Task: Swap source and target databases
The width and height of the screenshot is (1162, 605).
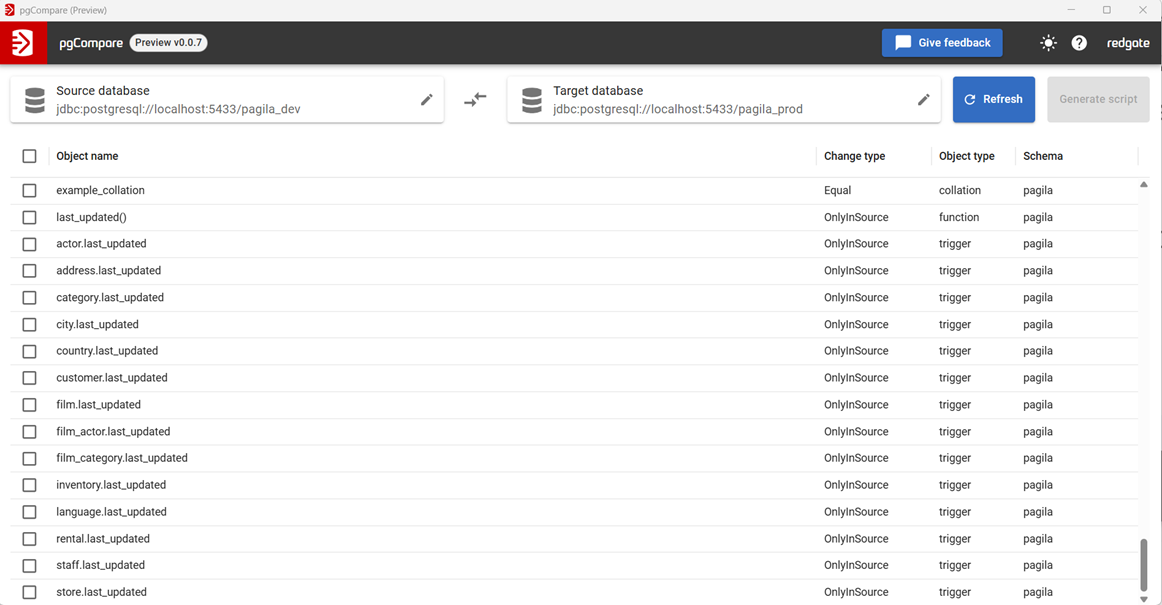Action: (475, 100)
